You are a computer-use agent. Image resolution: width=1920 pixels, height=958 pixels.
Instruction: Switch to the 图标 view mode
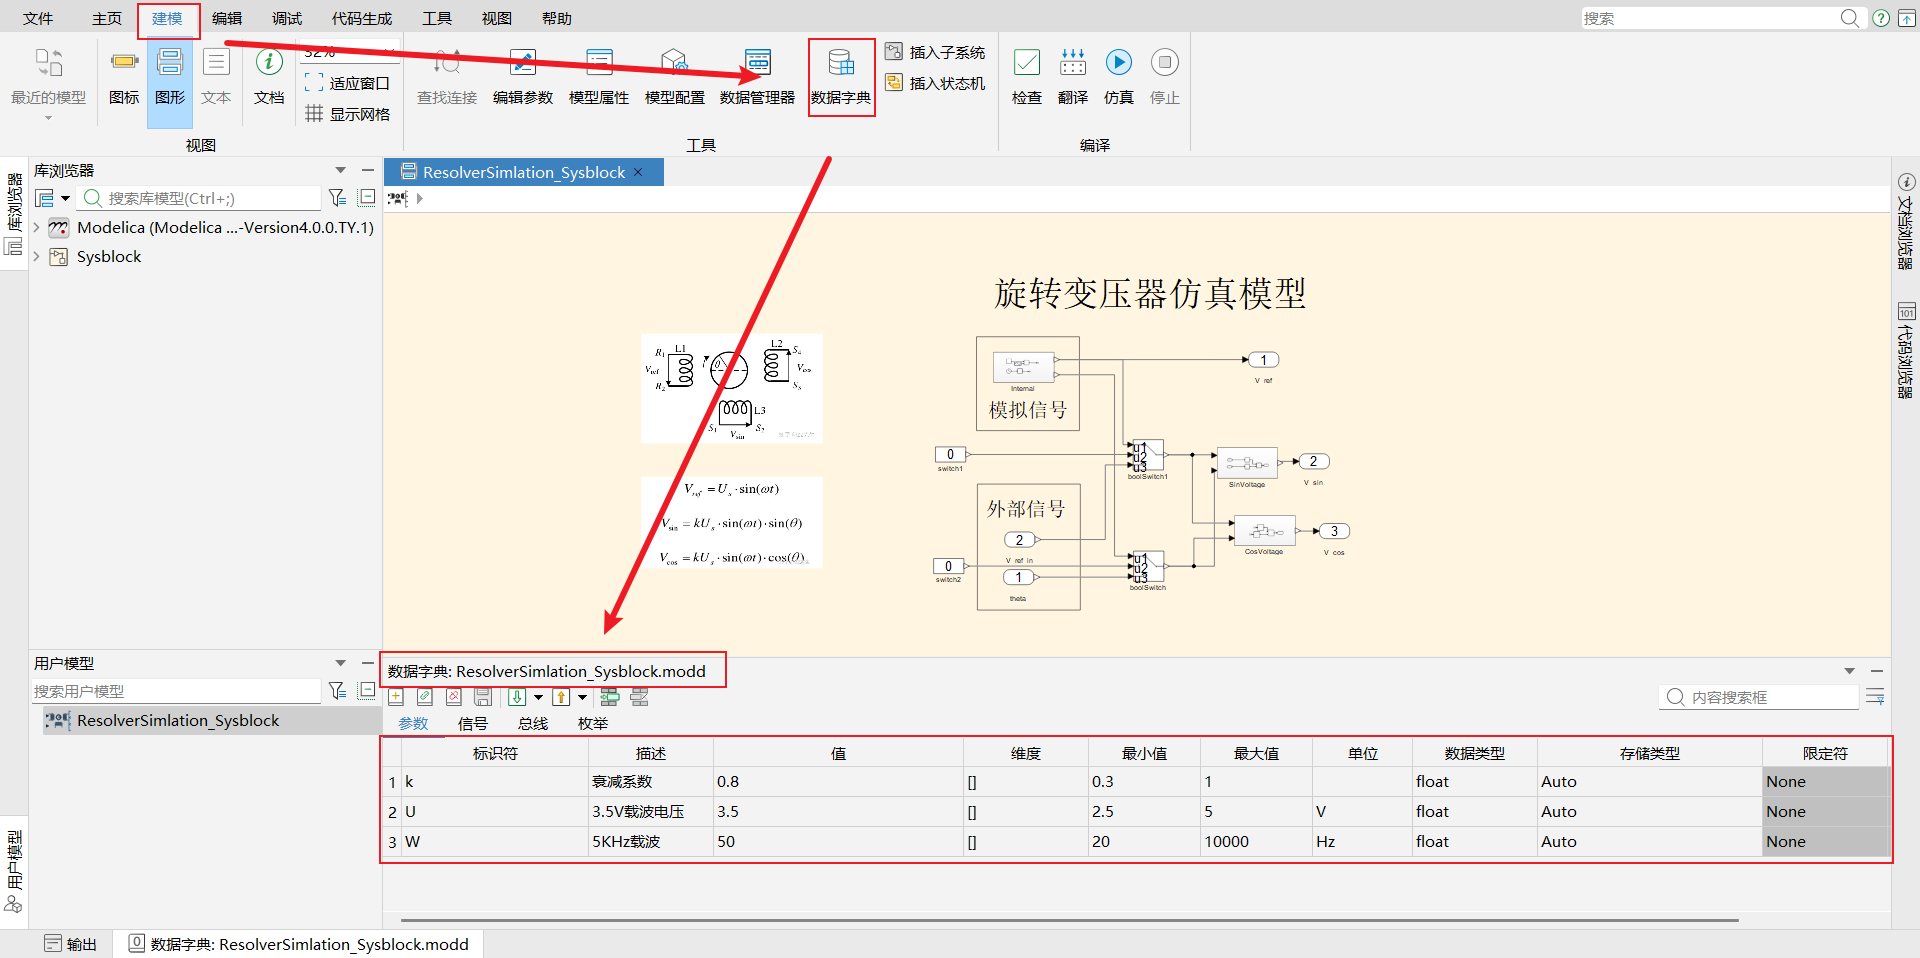(124, 76)
